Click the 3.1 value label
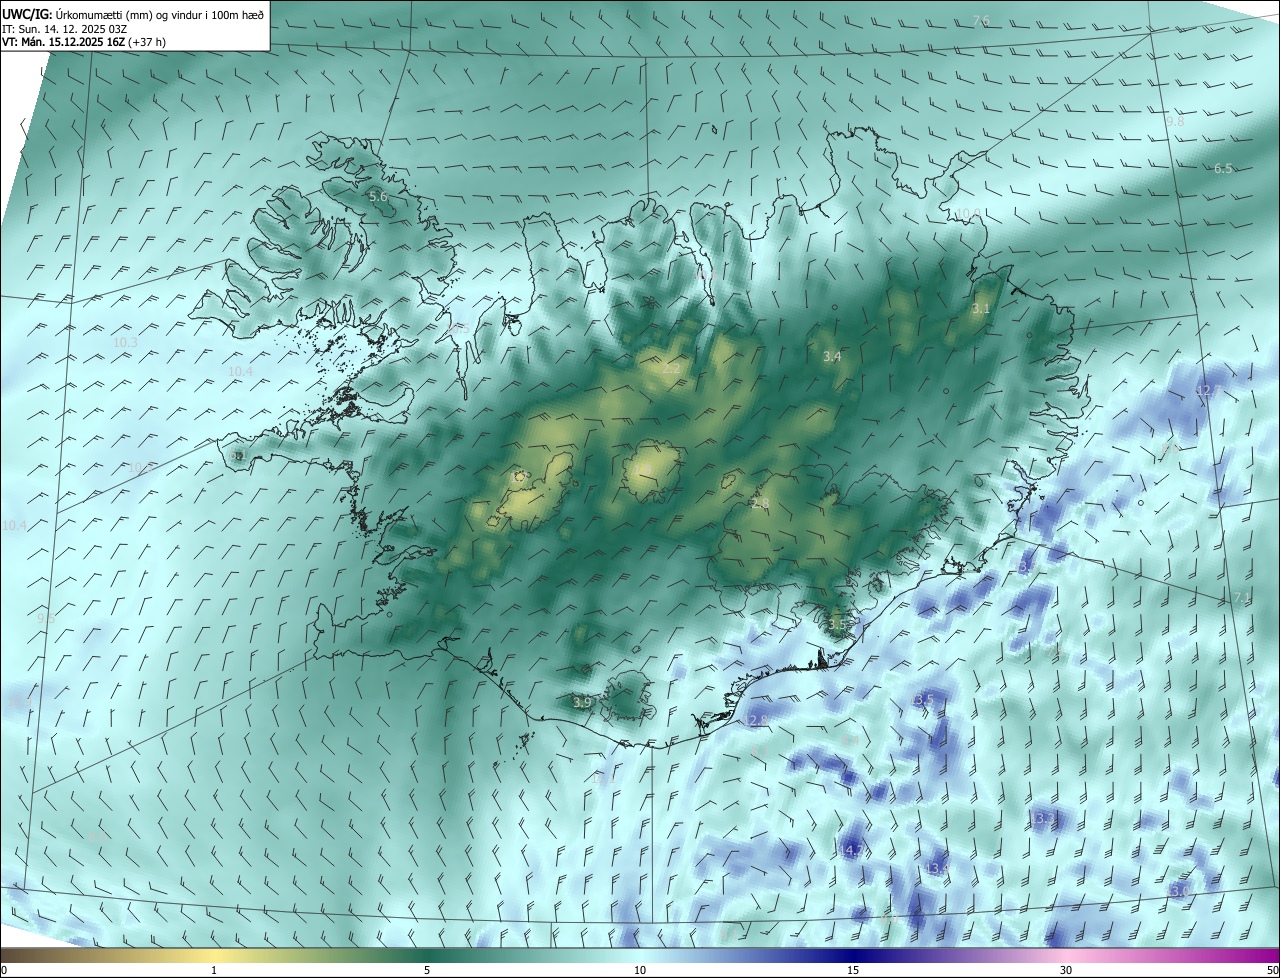The image size is (1280, 978). point(981,309)
